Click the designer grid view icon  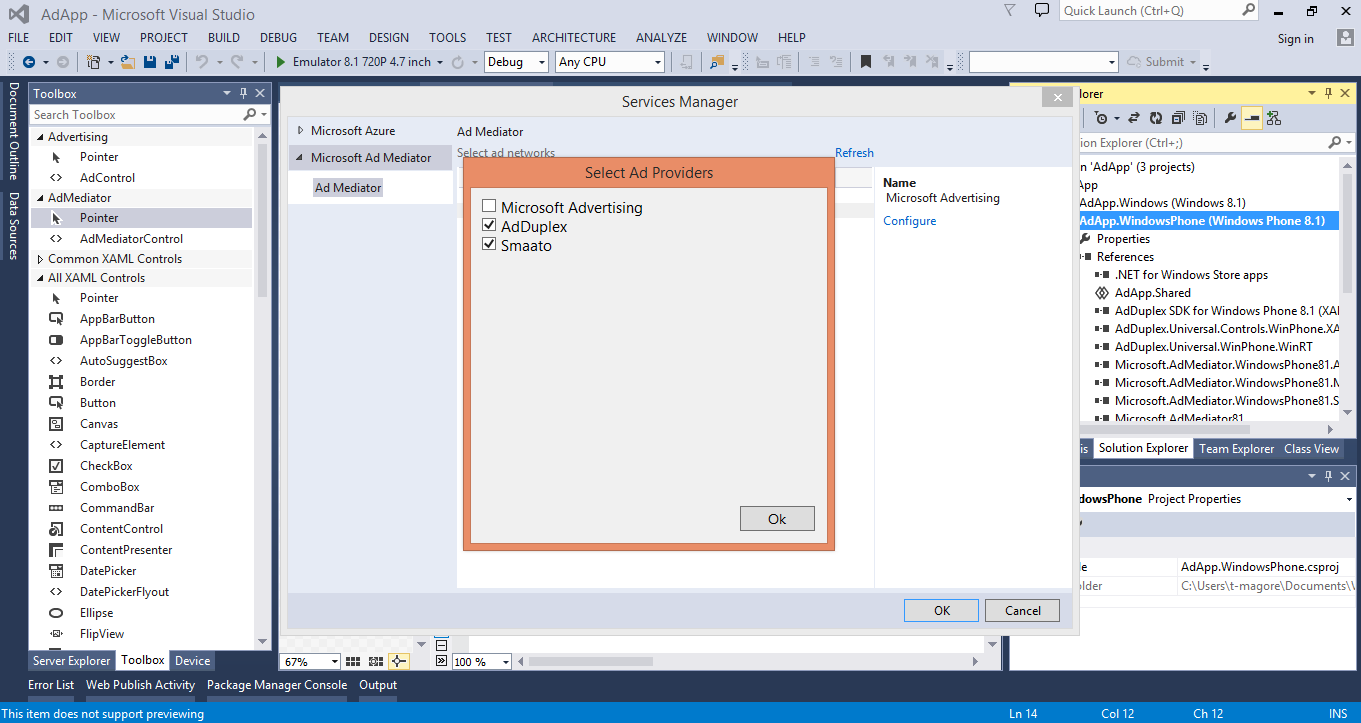[353, 661]
